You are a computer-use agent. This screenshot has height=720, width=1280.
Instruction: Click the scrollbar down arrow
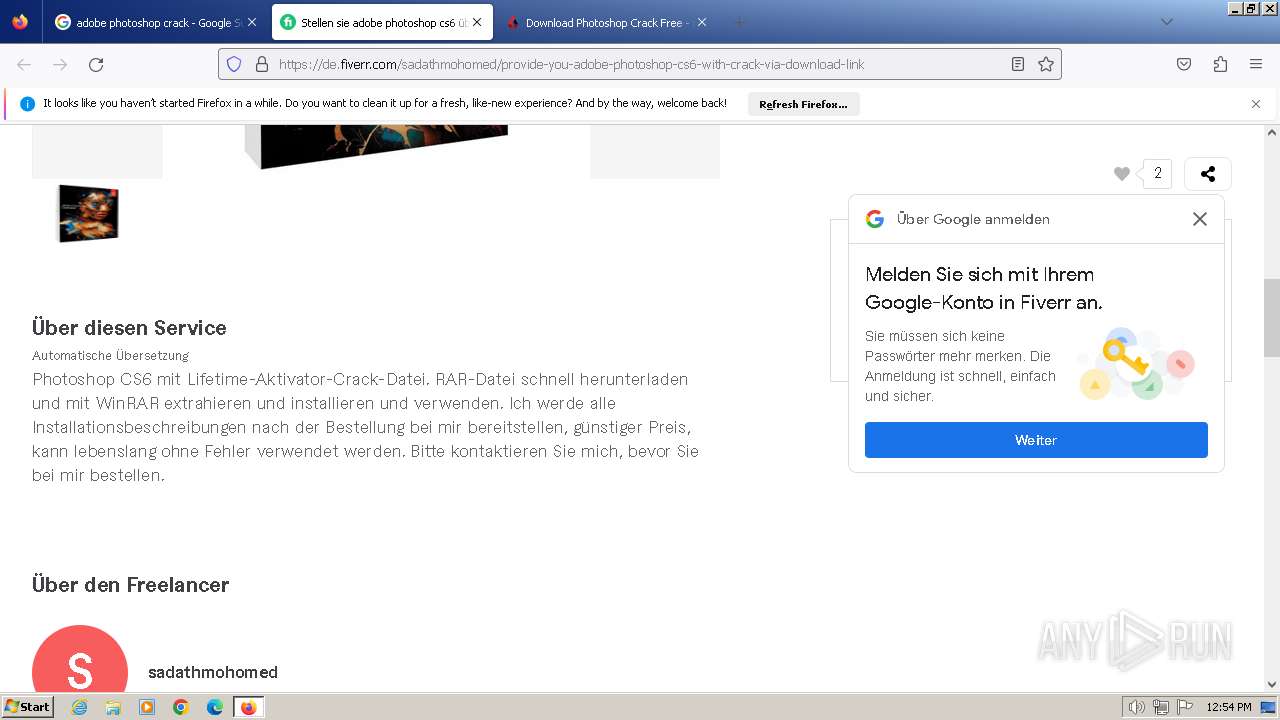(x=1272, y=684)
